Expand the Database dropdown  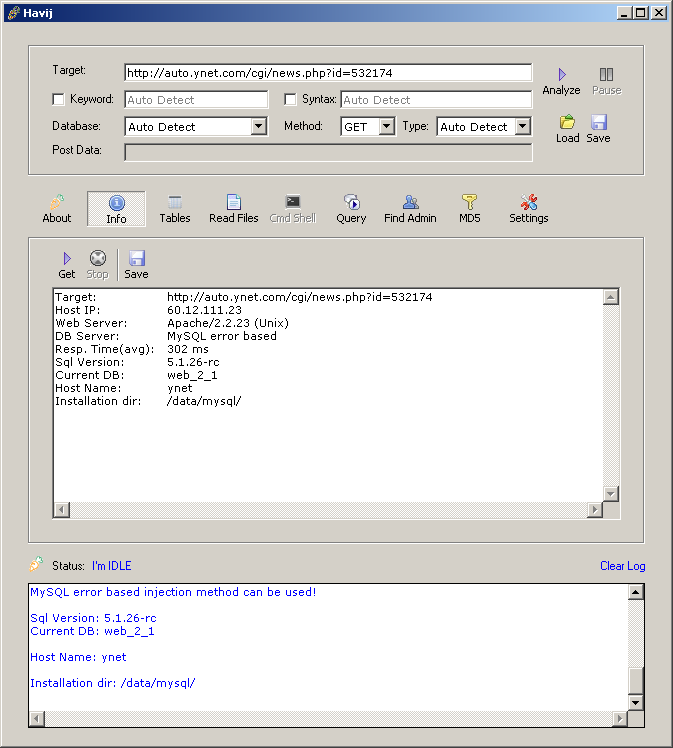(259, 126)
